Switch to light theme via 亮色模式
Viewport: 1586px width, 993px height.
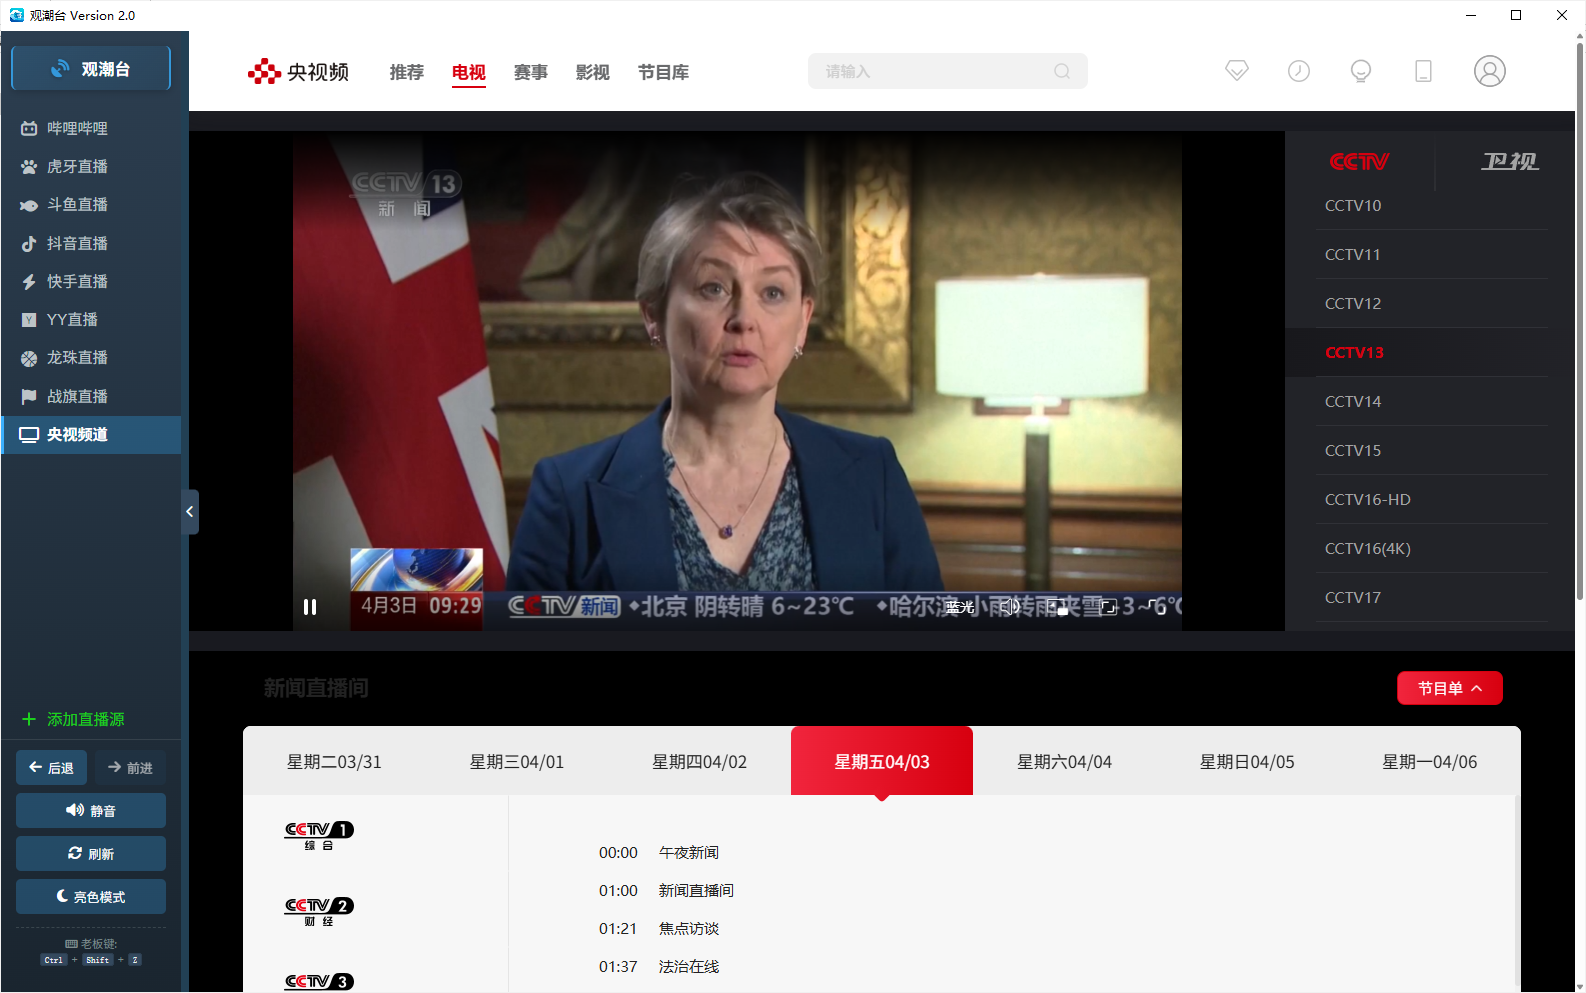click(91, 897)
